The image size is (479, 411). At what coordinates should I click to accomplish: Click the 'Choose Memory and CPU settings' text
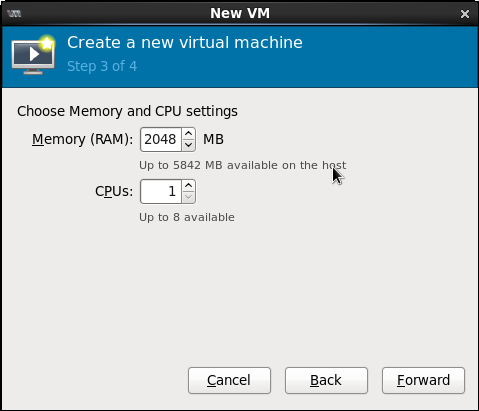(127, 111)
